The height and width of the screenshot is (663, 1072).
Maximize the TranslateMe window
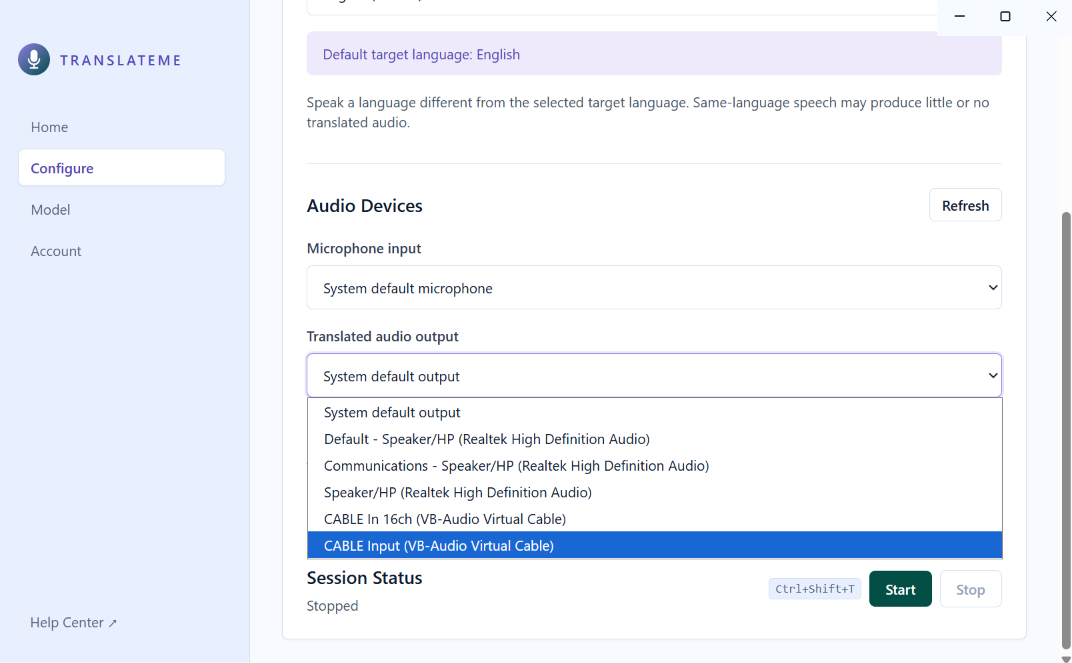coord(1005,16)
